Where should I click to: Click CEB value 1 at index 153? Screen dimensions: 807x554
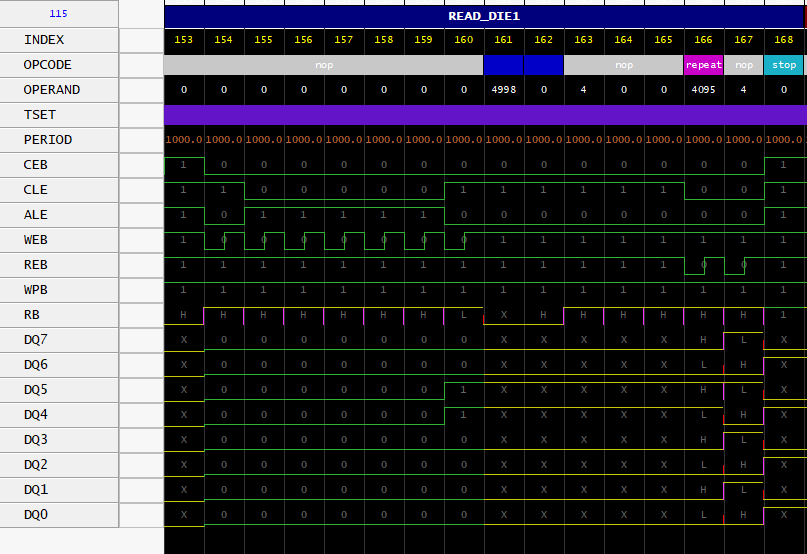point(184,165)
